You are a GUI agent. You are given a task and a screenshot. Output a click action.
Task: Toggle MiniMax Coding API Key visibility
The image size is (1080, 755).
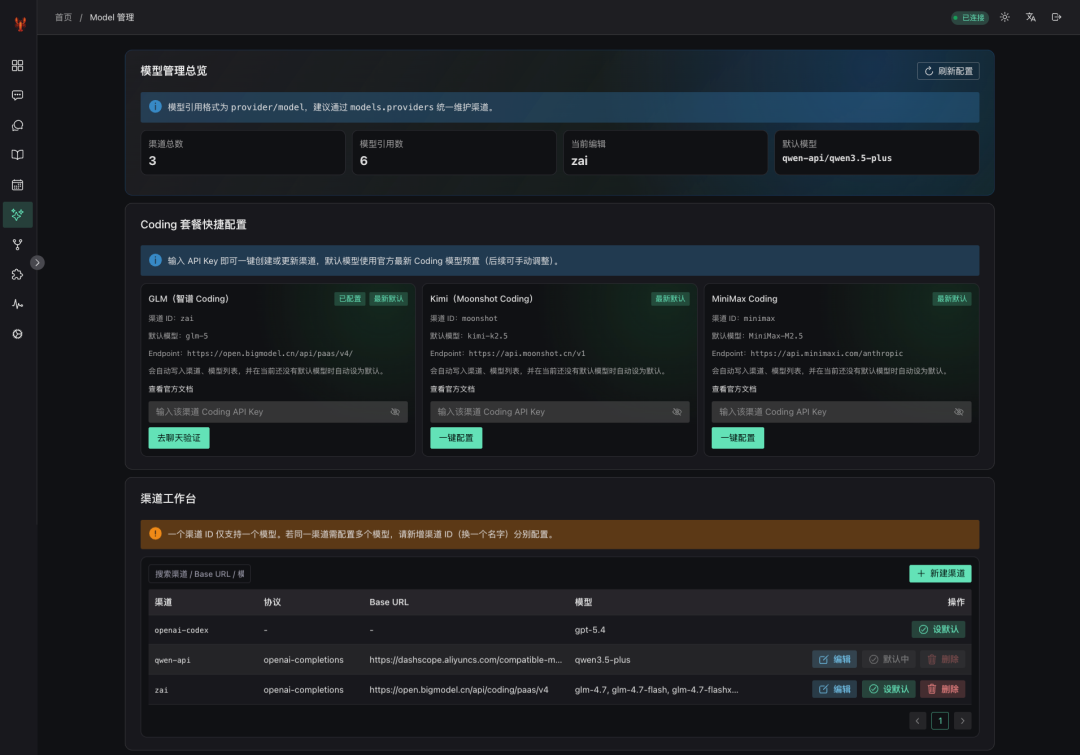[x=958, y=411]
